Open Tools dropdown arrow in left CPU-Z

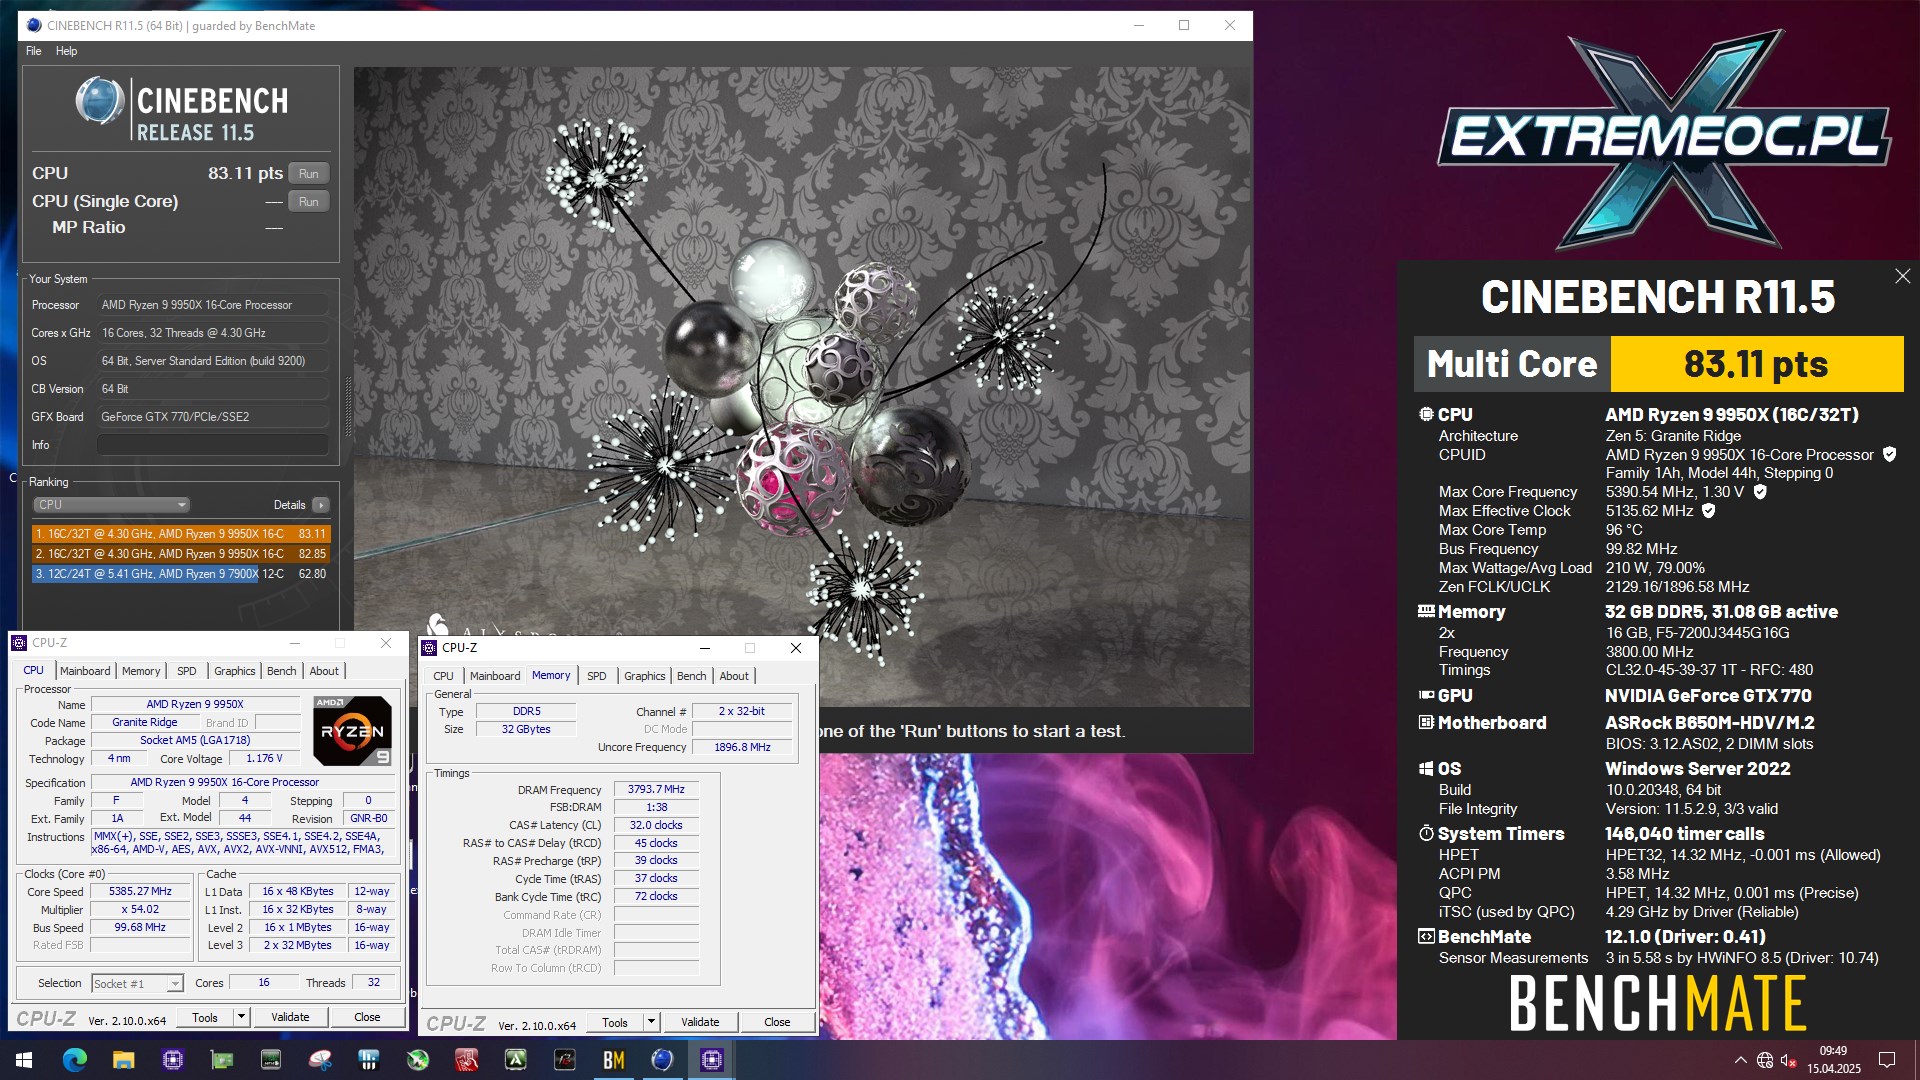241,1017
